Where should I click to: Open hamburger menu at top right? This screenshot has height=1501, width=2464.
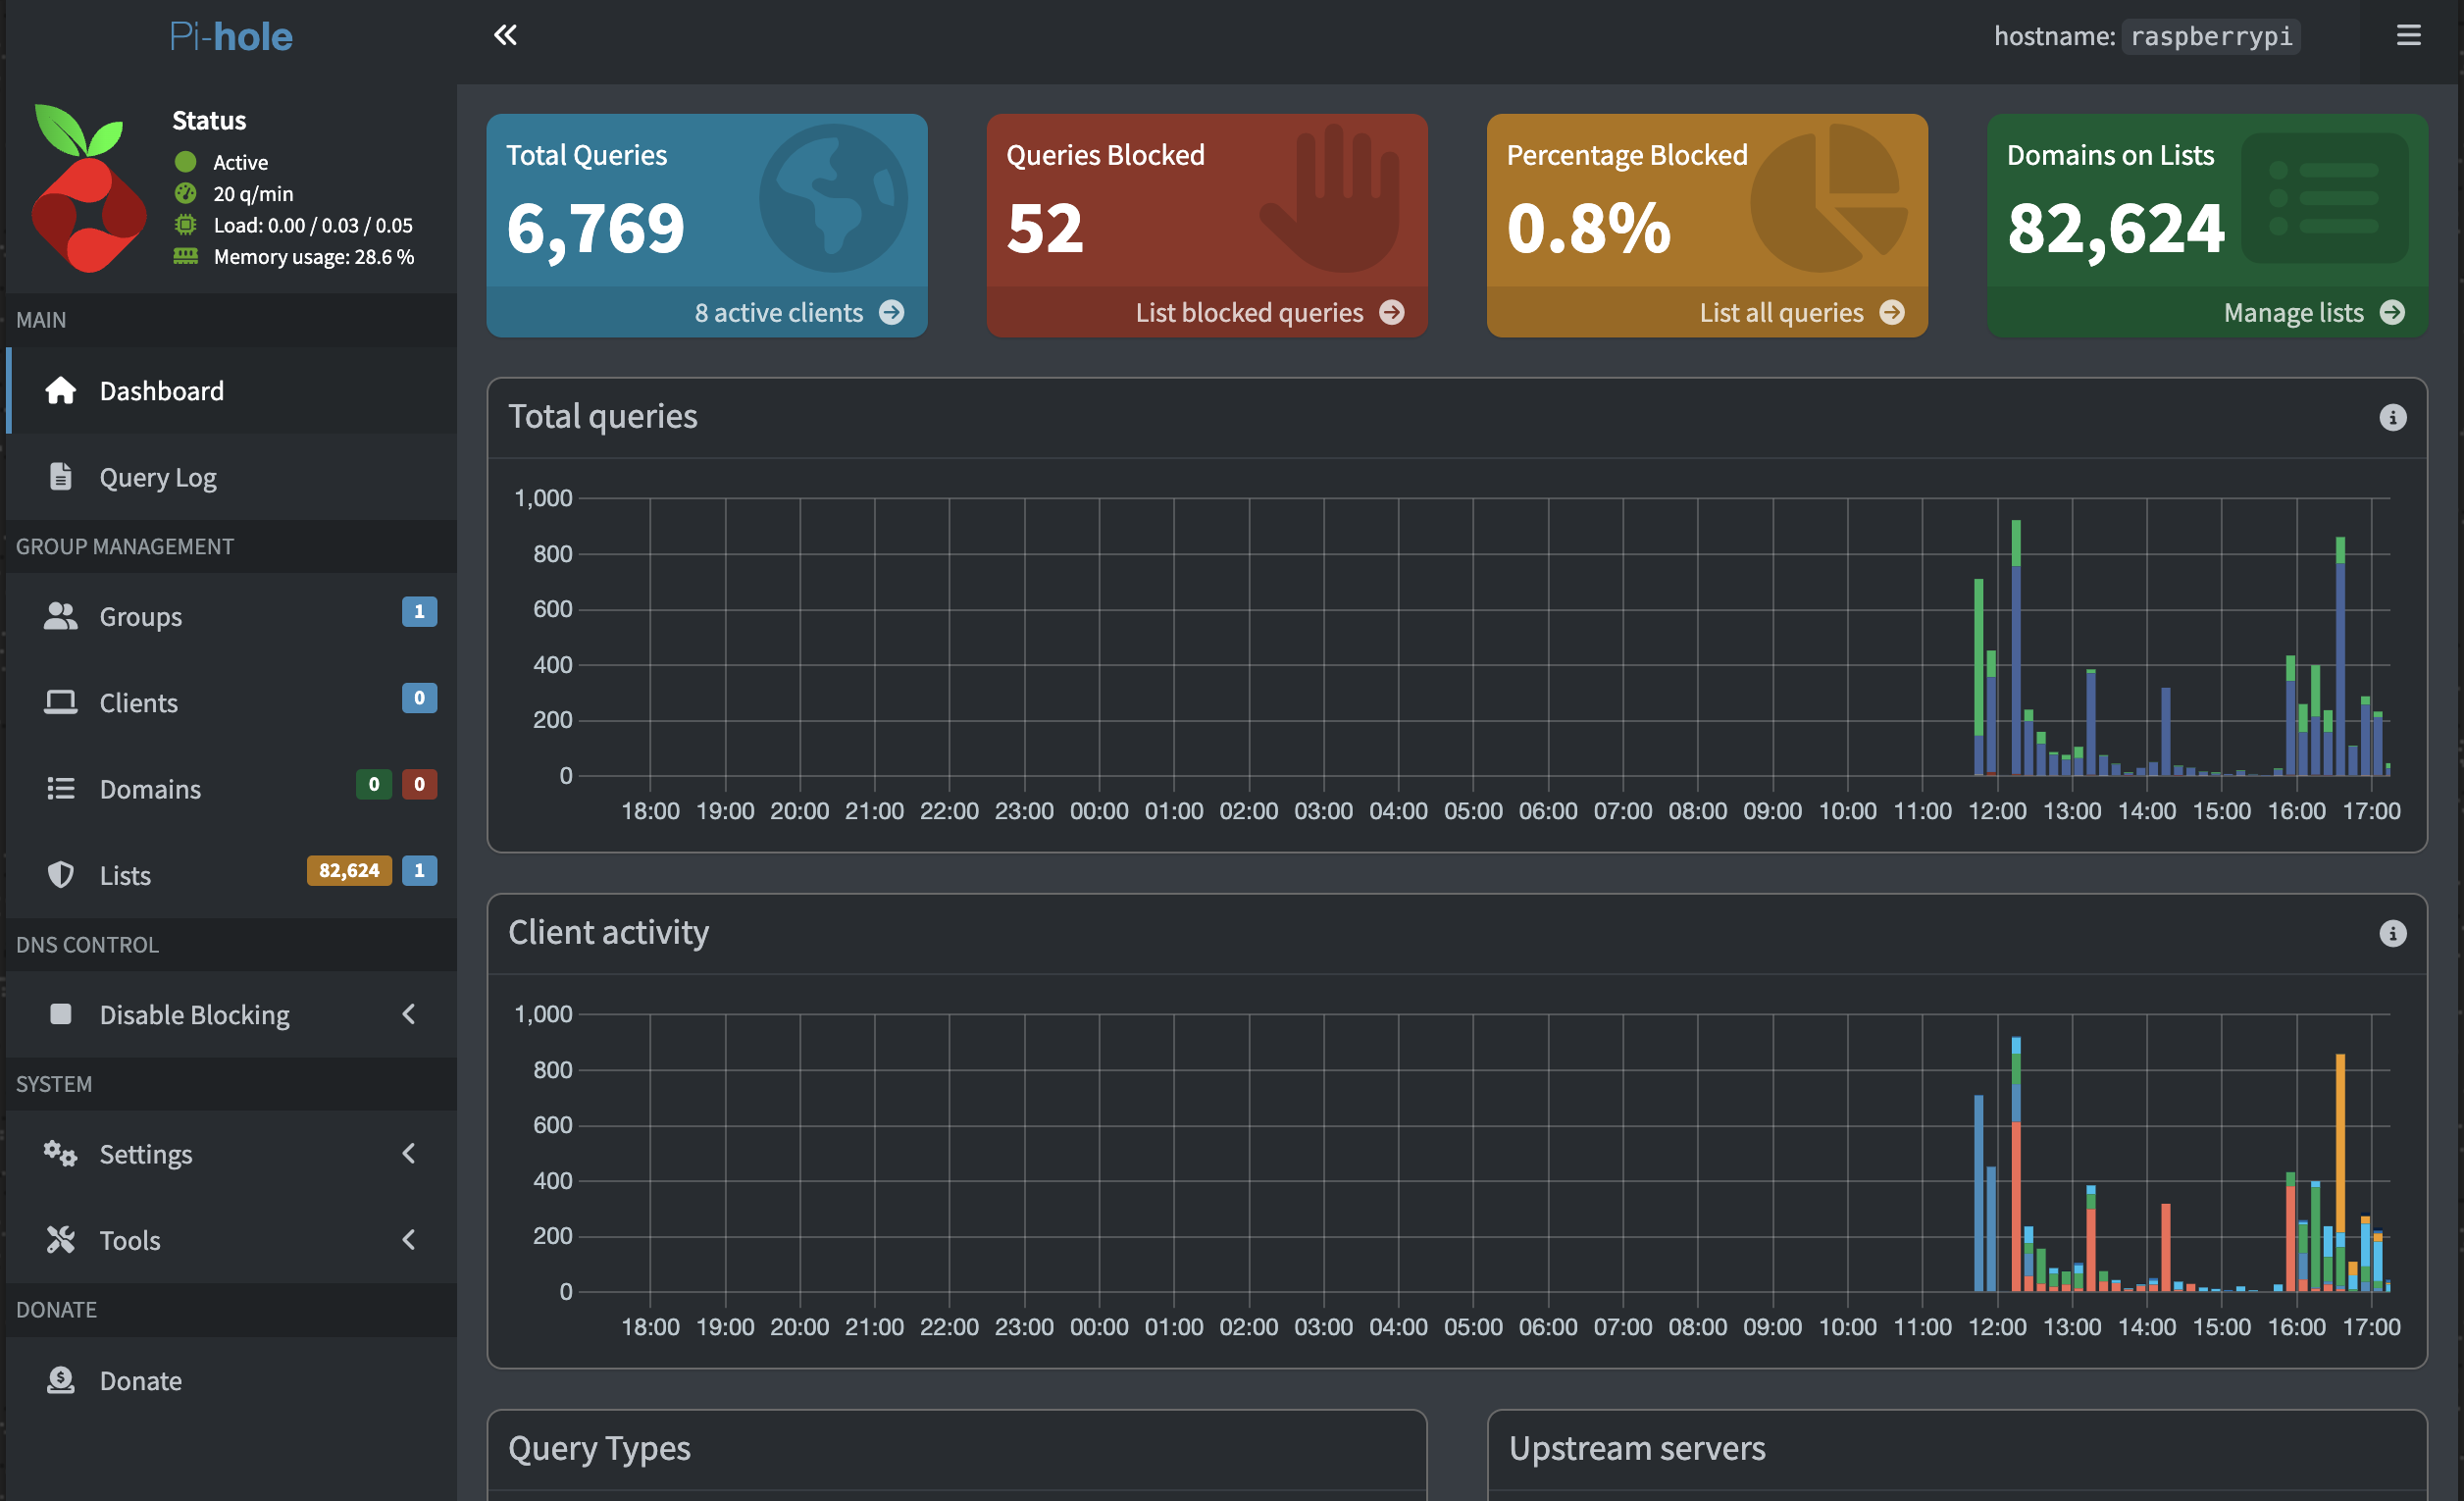(2408, 35)
